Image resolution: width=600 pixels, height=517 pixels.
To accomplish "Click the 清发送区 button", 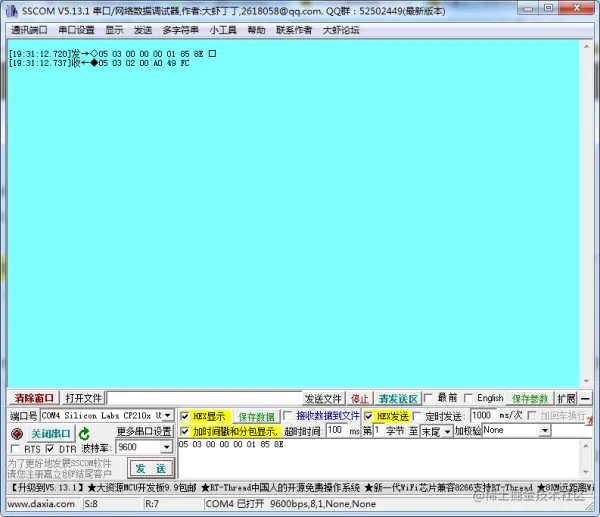I will 398,399.
